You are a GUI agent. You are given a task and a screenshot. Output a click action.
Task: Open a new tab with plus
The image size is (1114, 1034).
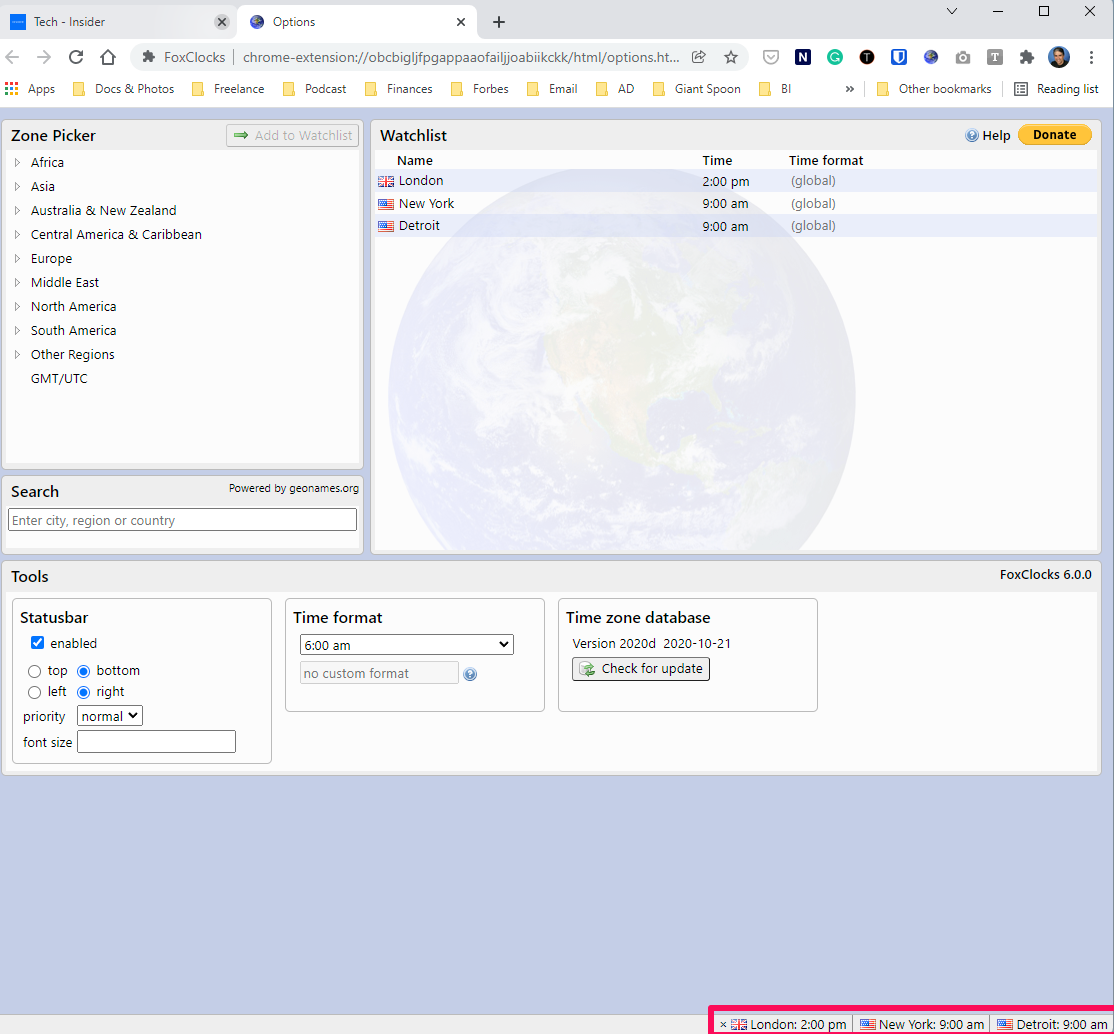499,22
